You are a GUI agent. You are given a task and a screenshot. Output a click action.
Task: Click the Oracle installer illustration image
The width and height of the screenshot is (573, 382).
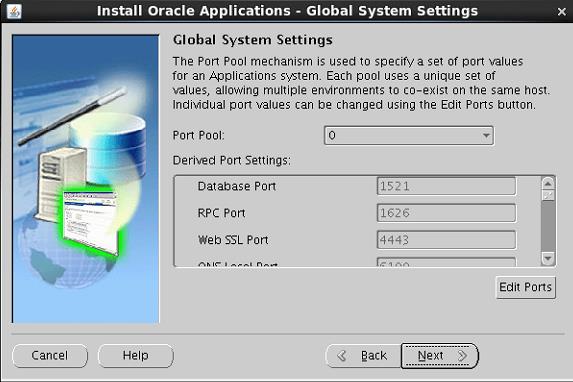[x=86, y=179]
